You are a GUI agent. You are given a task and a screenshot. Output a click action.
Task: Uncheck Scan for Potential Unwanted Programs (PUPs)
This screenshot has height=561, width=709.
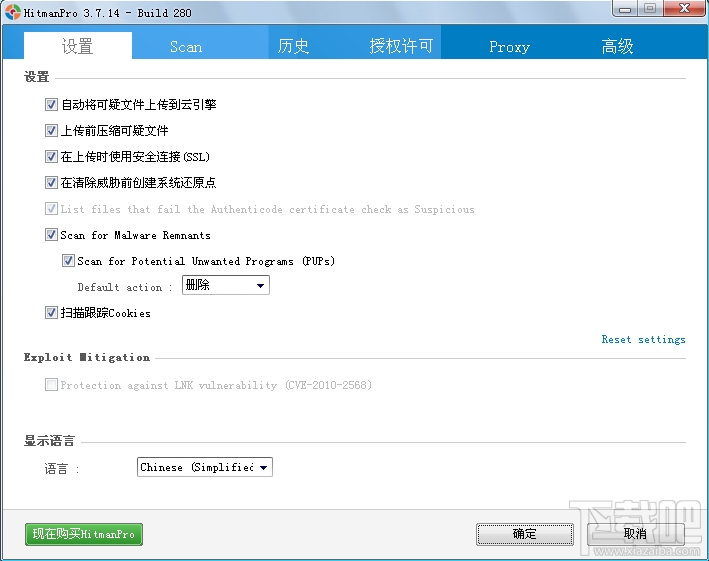[x=68, y=261]
